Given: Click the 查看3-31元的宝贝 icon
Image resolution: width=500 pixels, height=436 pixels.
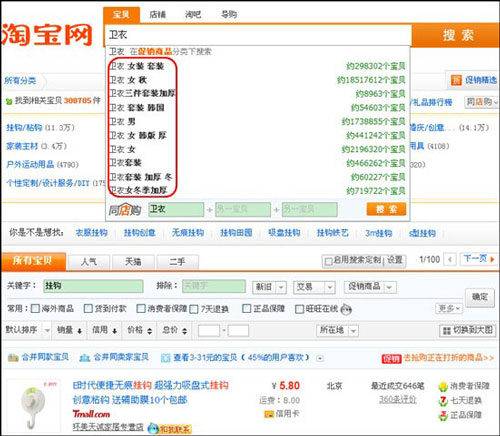Looking at the screenshot, I should coord(165,358).
